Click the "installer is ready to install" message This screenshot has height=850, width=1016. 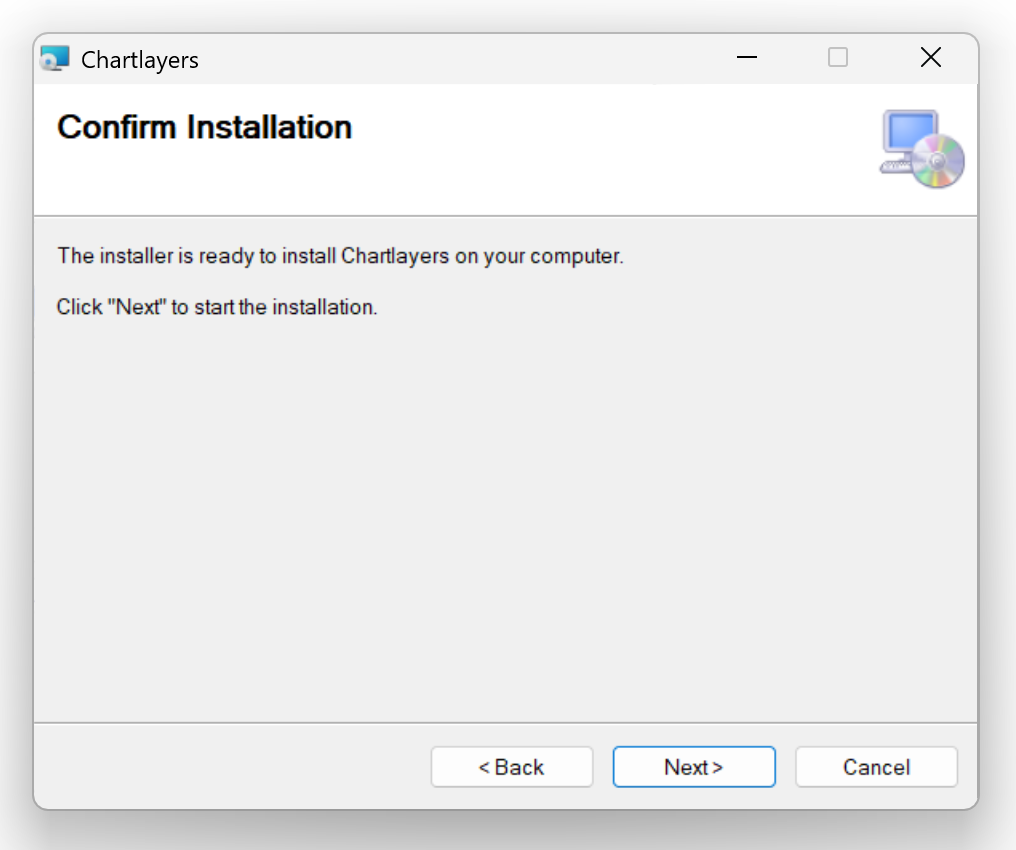pos(340,256)
